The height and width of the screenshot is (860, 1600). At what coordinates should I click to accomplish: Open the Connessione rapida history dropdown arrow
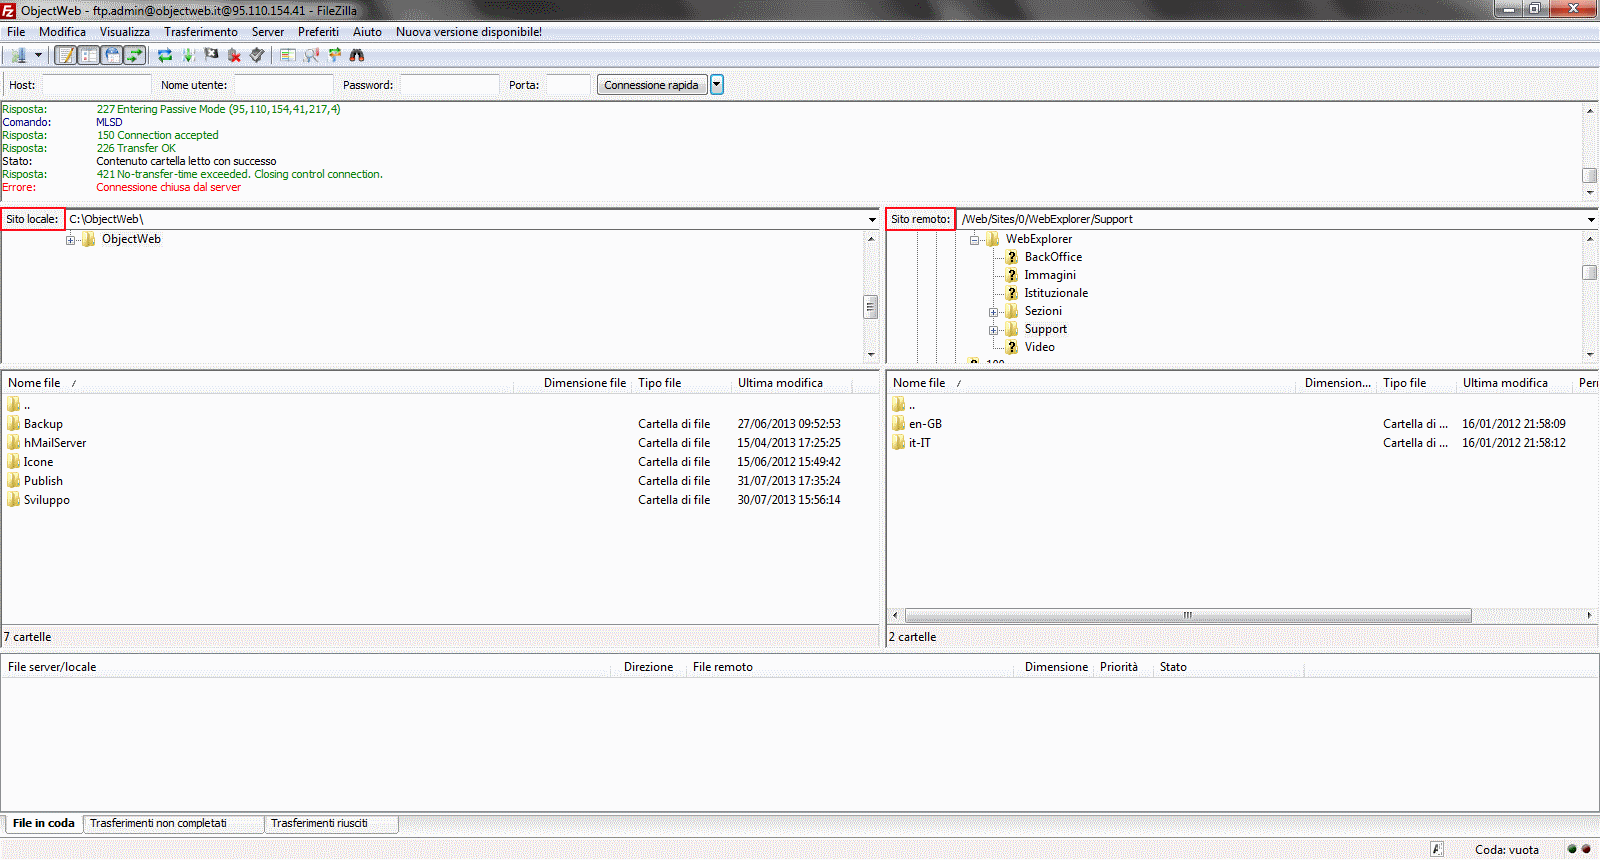point(716,85)
